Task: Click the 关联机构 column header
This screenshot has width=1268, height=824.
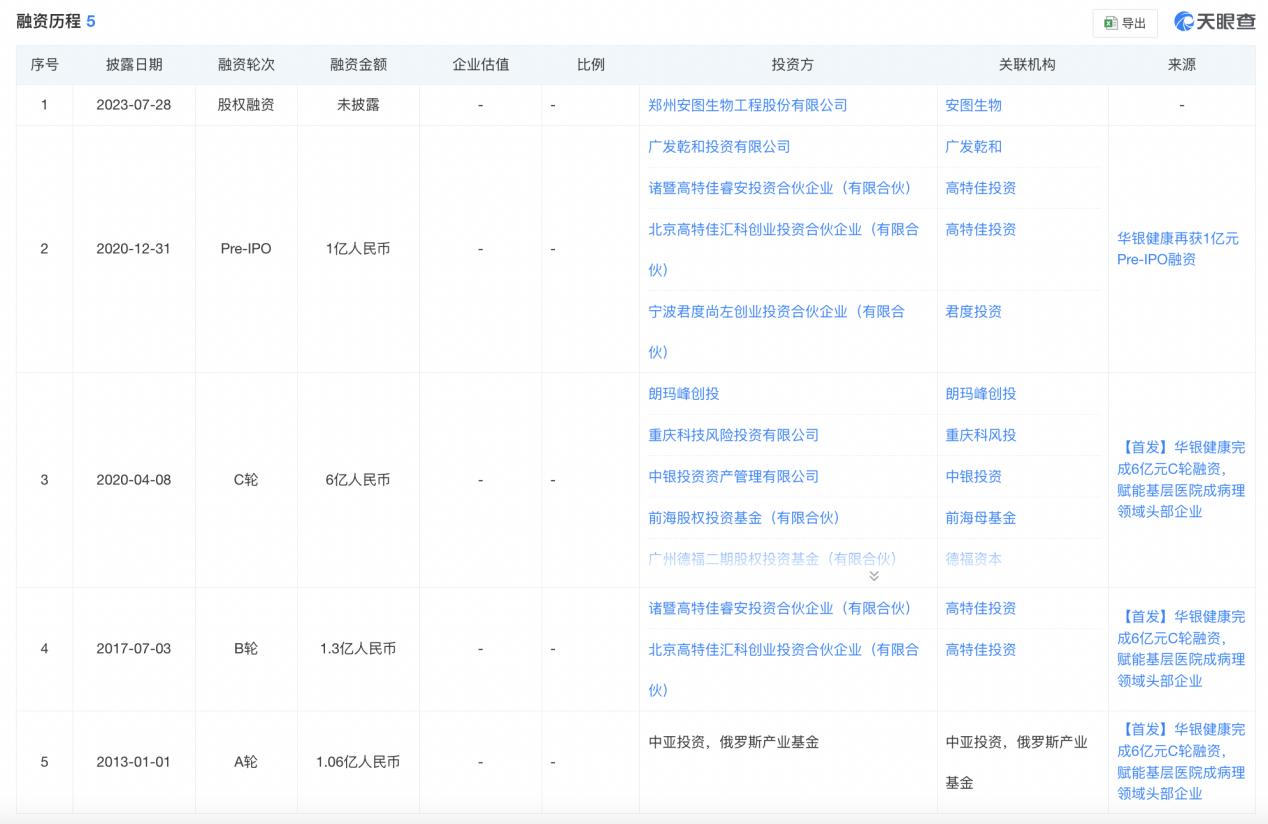Action: tap(1026, 64)
